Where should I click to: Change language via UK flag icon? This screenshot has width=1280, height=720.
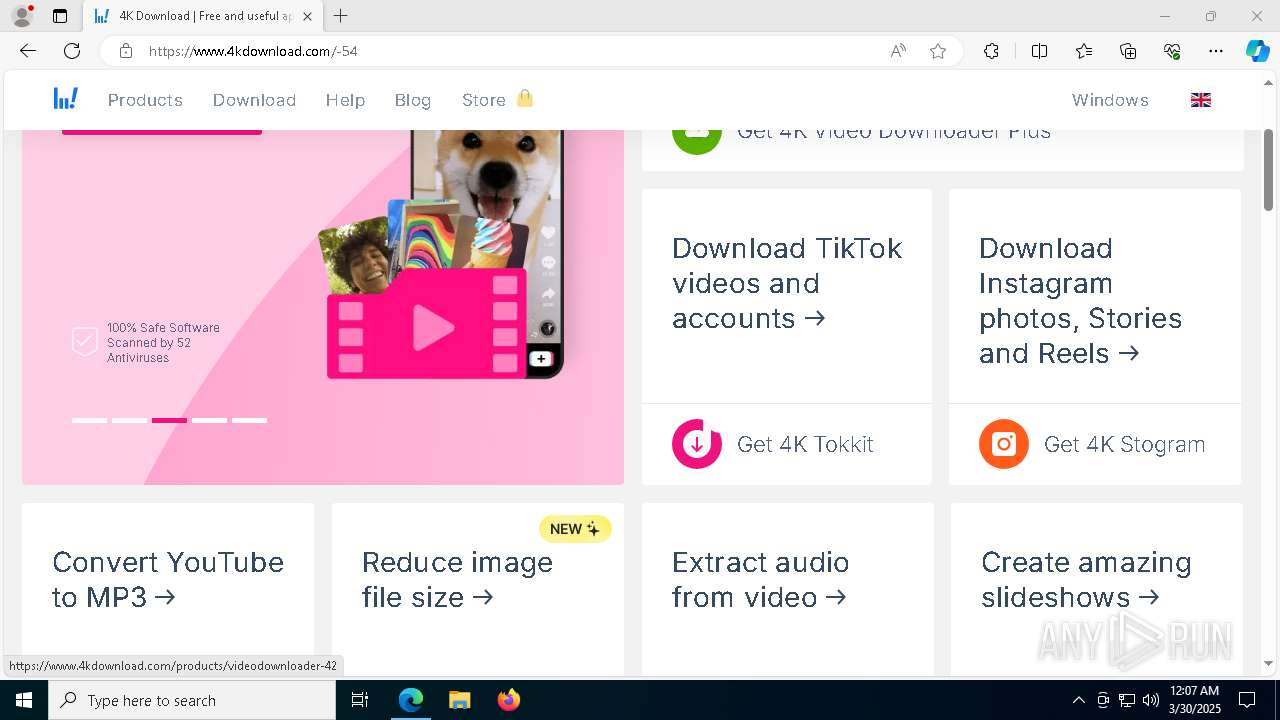click(x=1201, y=100)
